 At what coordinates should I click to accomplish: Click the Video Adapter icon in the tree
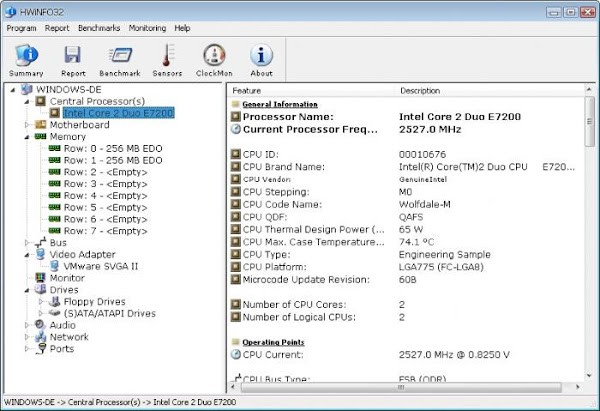[40, 254]
